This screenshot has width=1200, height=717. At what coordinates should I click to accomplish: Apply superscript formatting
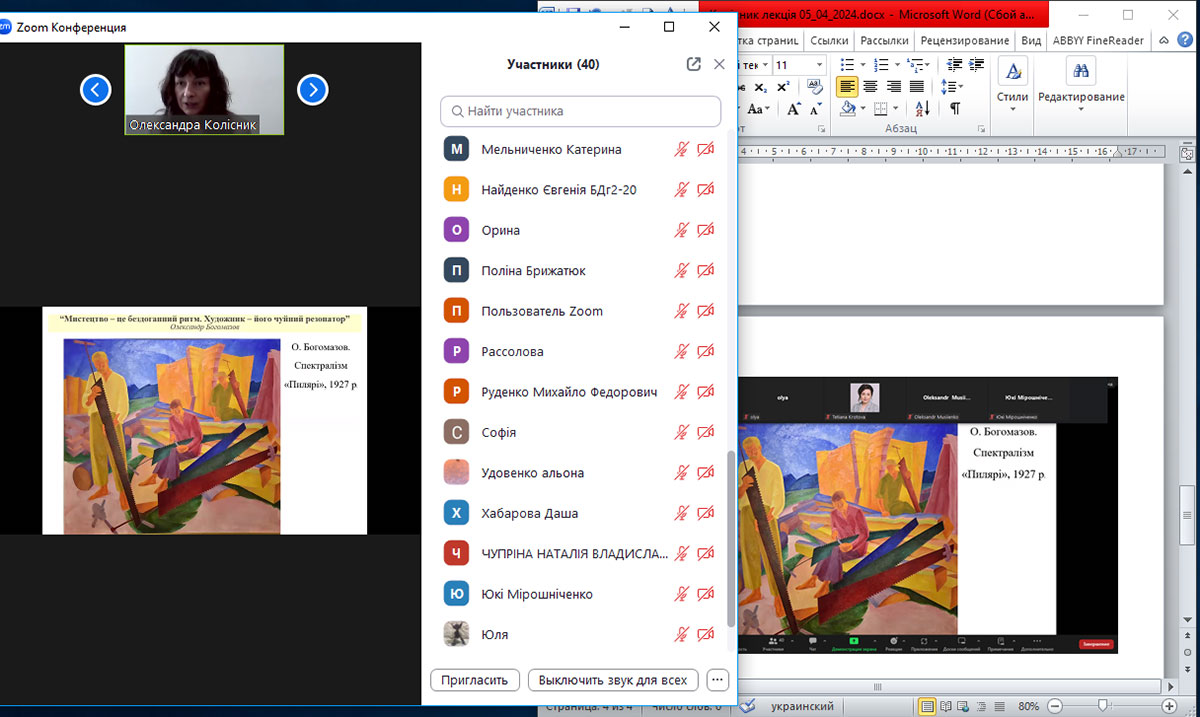(783, 87)
